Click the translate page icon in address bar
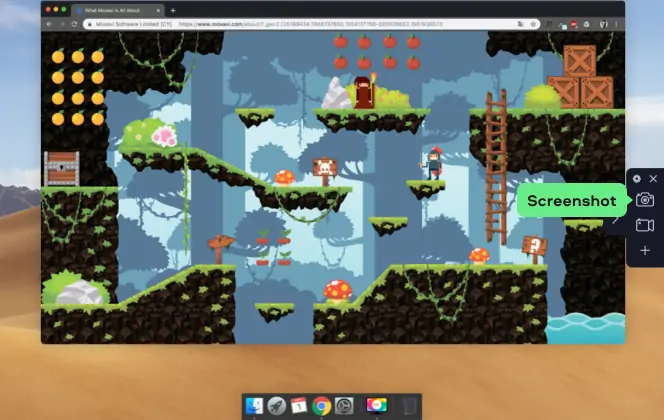The height and width of the screenshot is (420, 664). (x=520, y=24)
